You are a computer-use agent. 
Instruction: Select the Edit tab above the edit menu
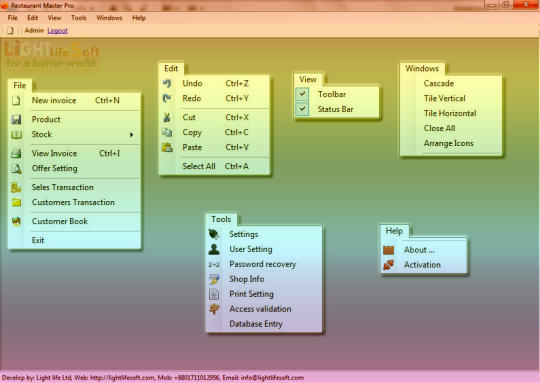click(x=171, y=69)
